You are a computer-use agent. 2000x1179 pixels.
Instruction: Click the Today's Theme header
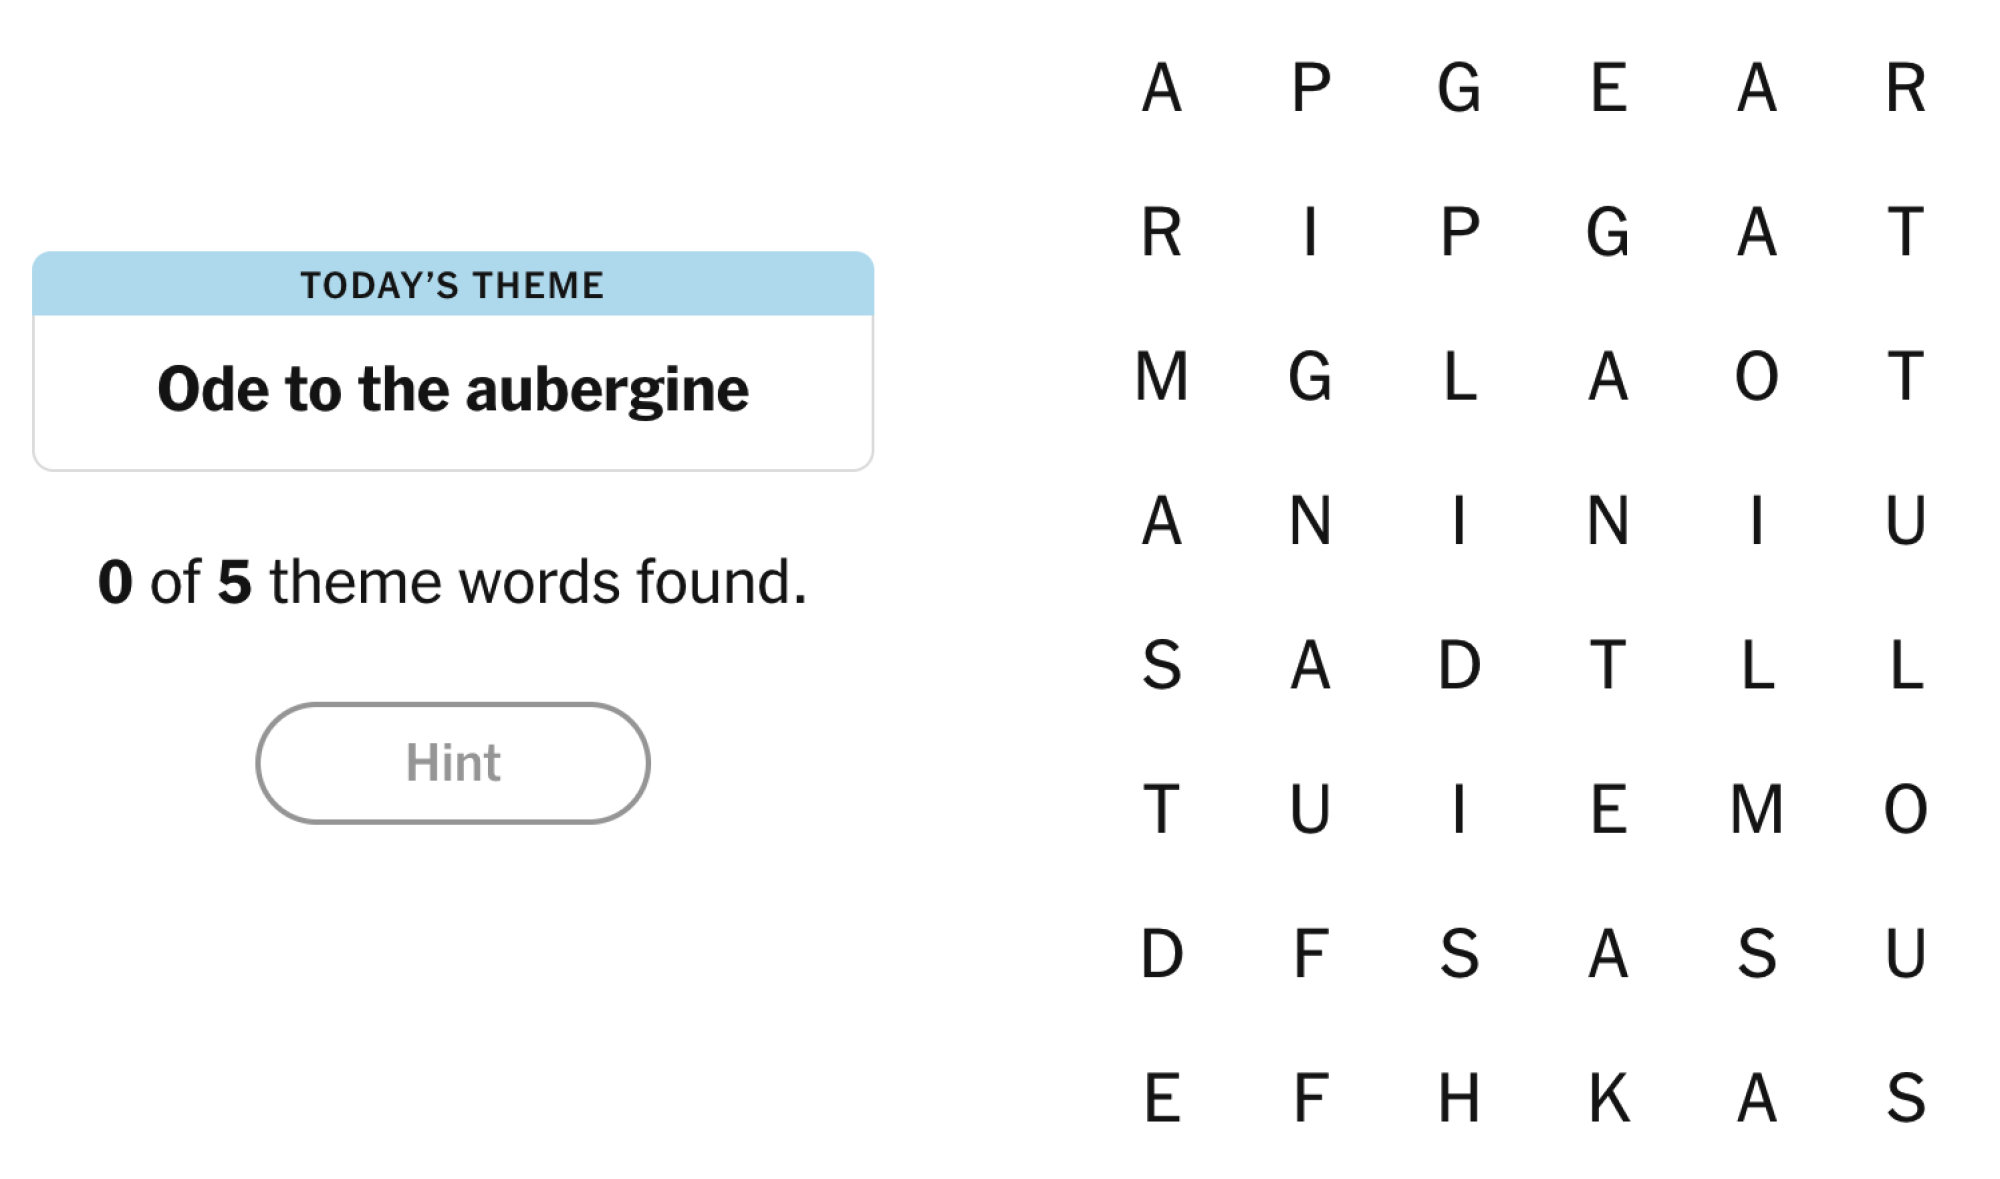[453, 285]
